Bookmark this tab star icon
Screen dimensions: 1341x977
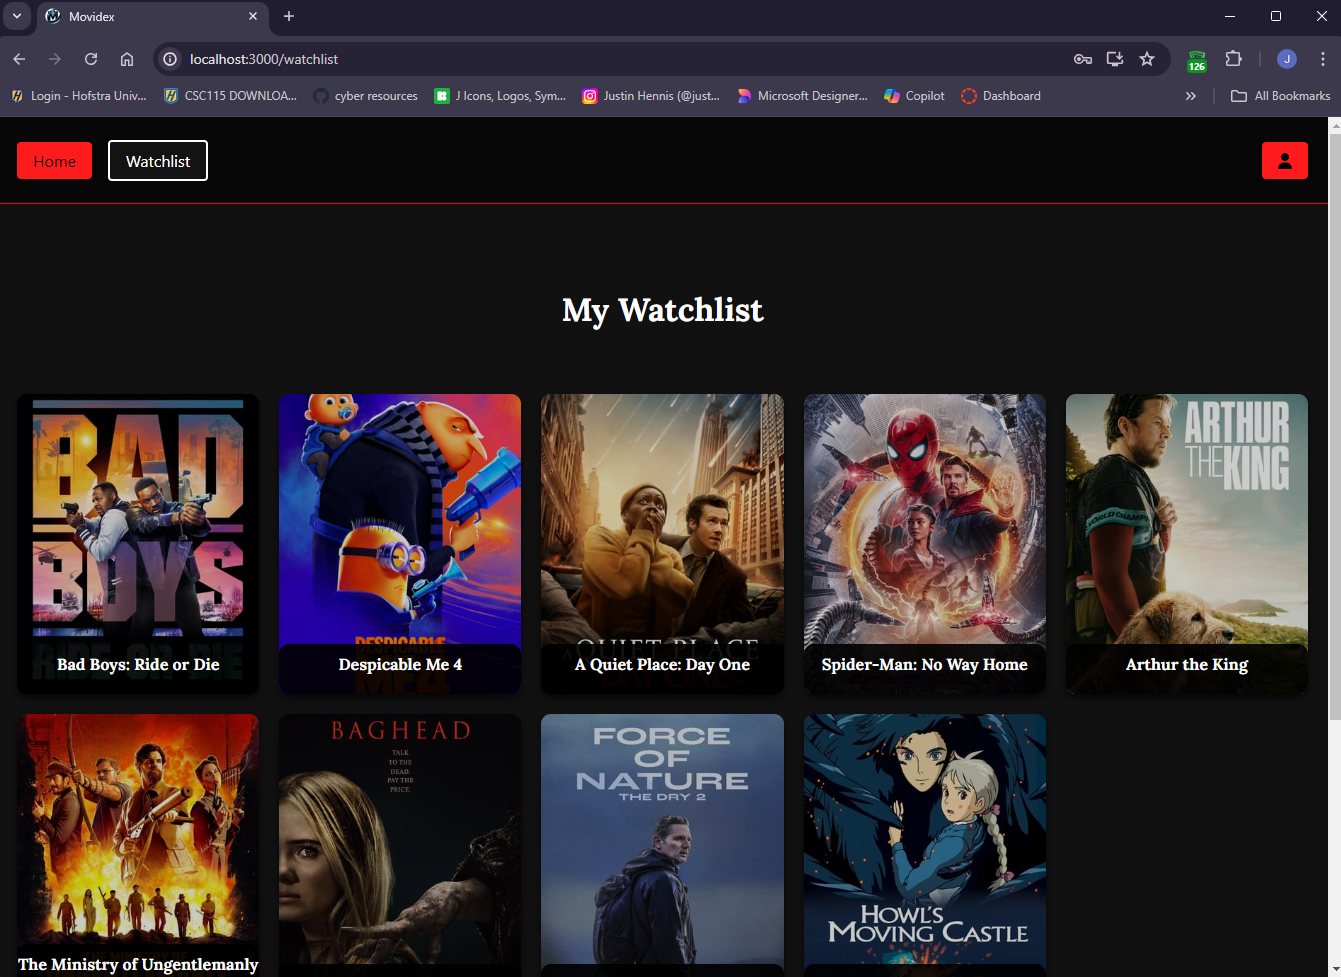click(x=1147, y=59)
